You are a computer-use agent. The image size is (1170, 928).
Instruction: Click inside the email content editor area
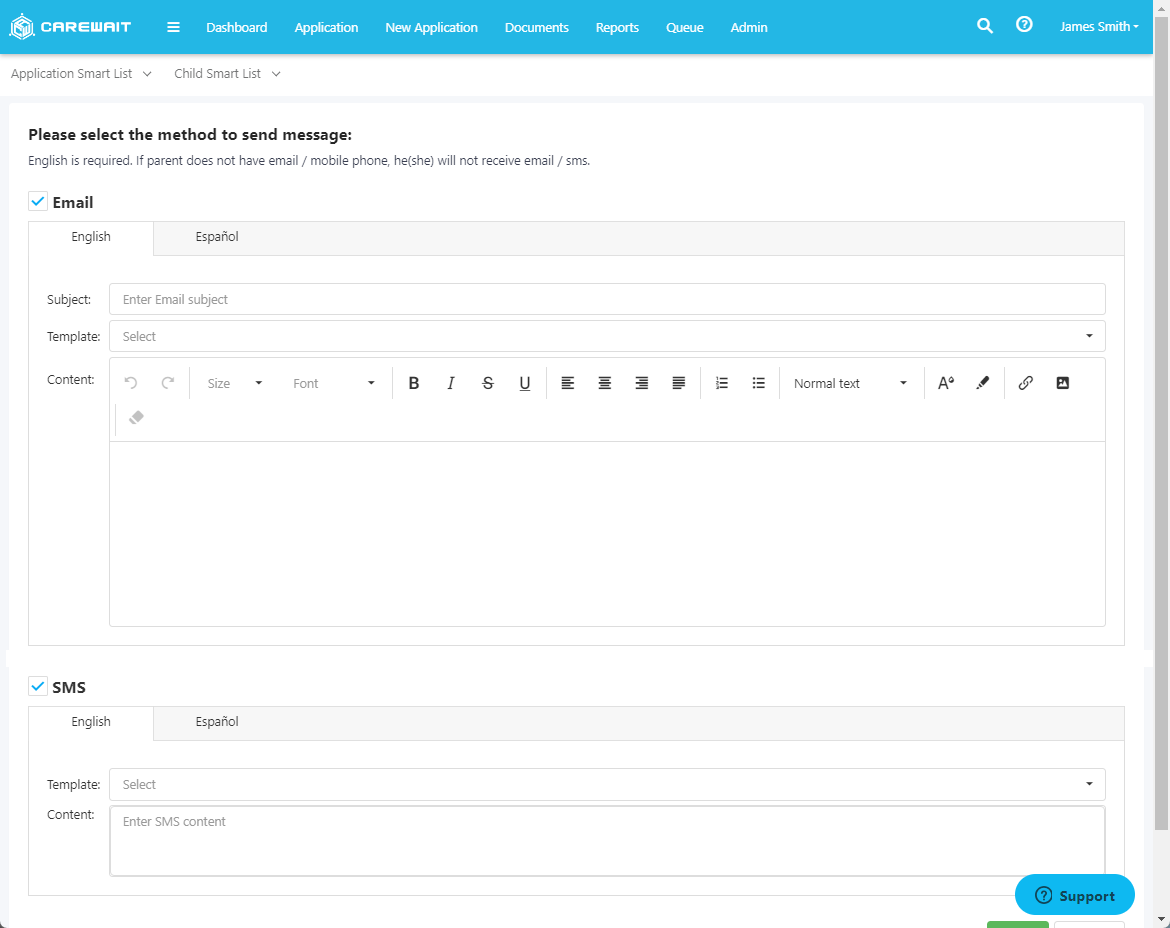(607, 534)
